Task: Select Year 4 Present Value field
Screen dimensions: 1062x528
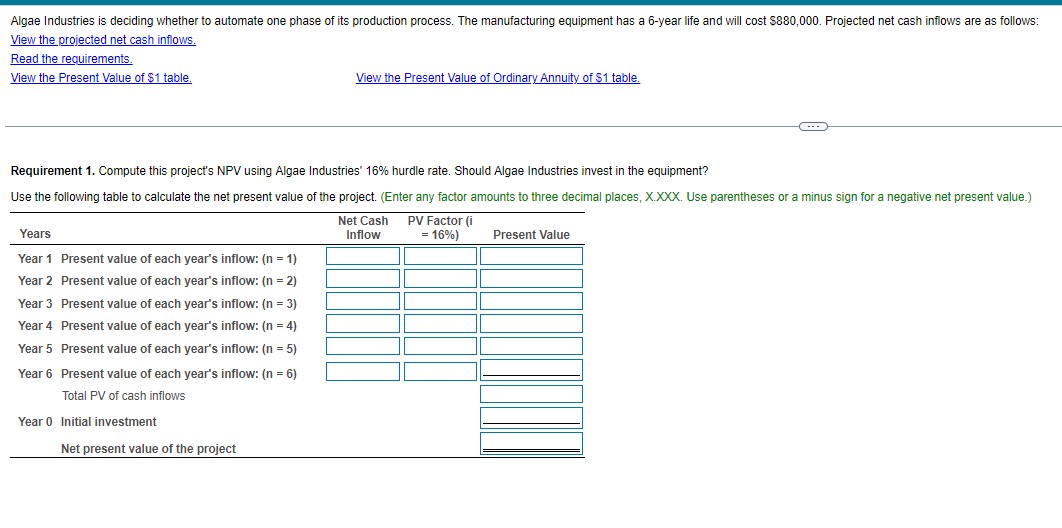Action: click(532, 324)
